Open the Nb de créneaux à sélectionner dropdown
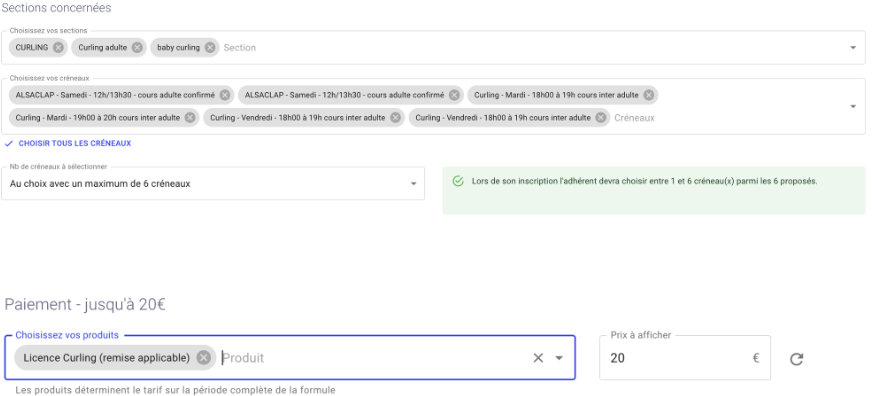 [213, 184]
